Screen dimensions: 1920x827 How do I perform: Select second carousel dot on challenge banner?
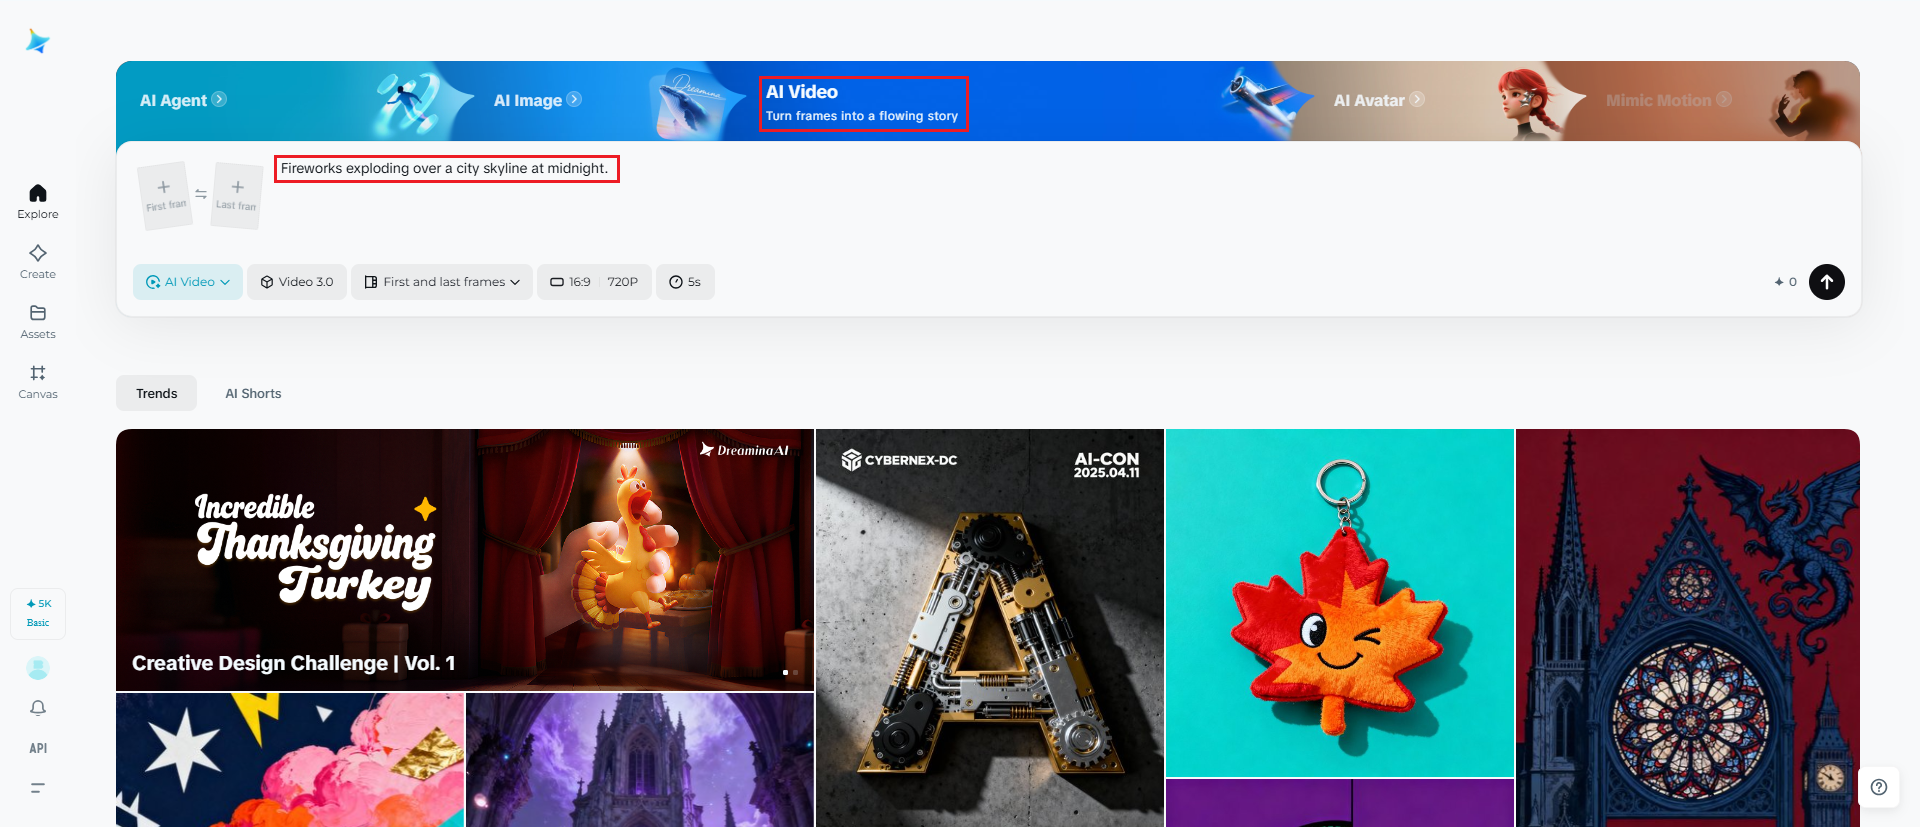pyautogui.click(x=796, y=672)
